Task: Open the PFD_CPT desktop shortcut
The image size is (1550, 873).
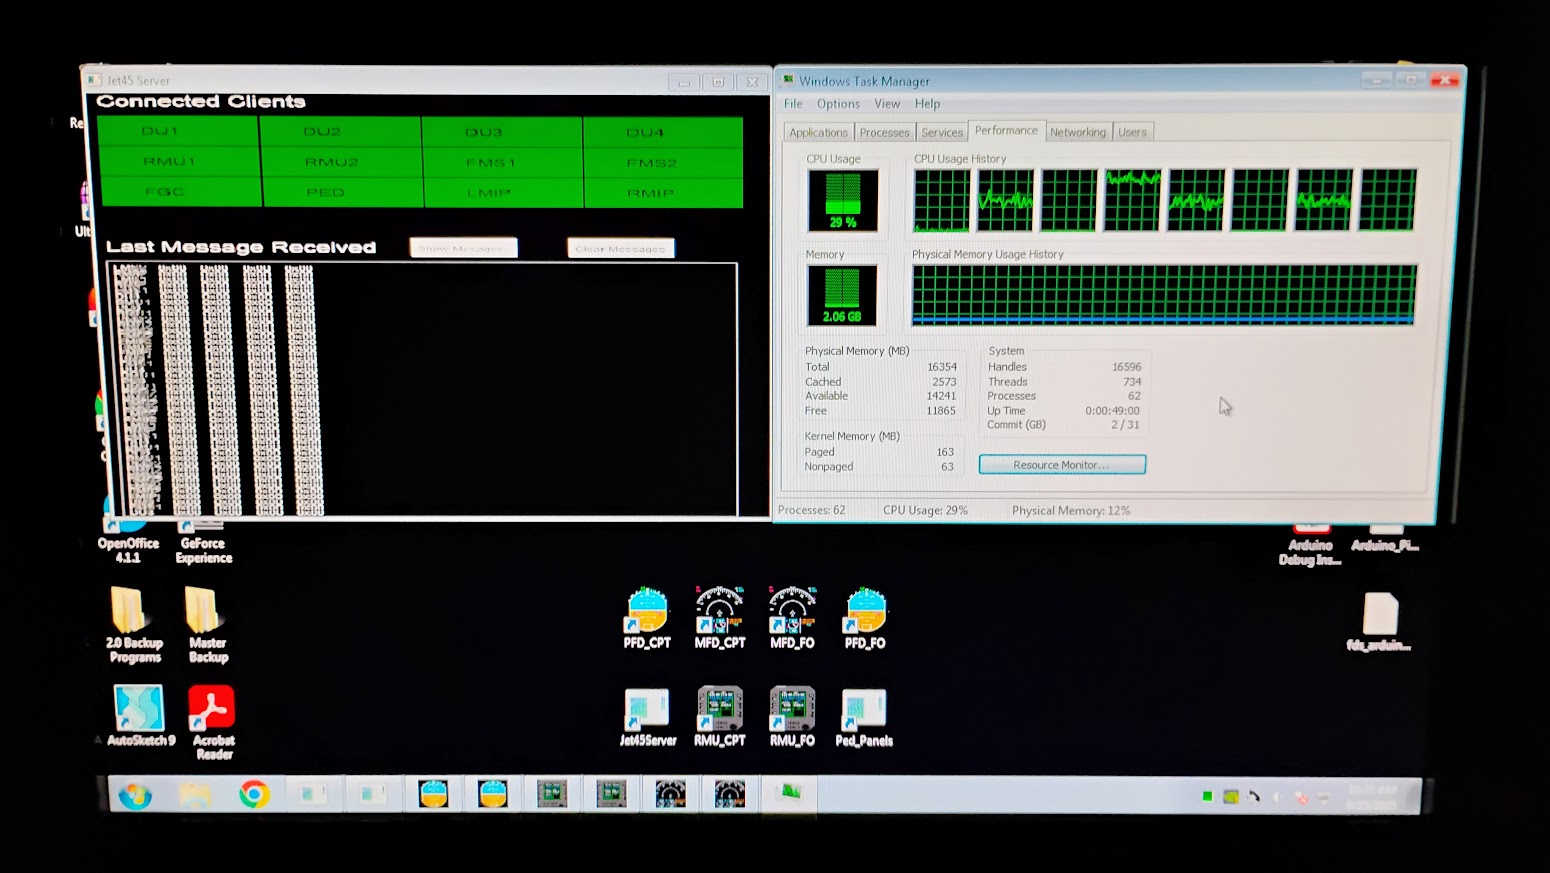Action: tap(647, 612)
